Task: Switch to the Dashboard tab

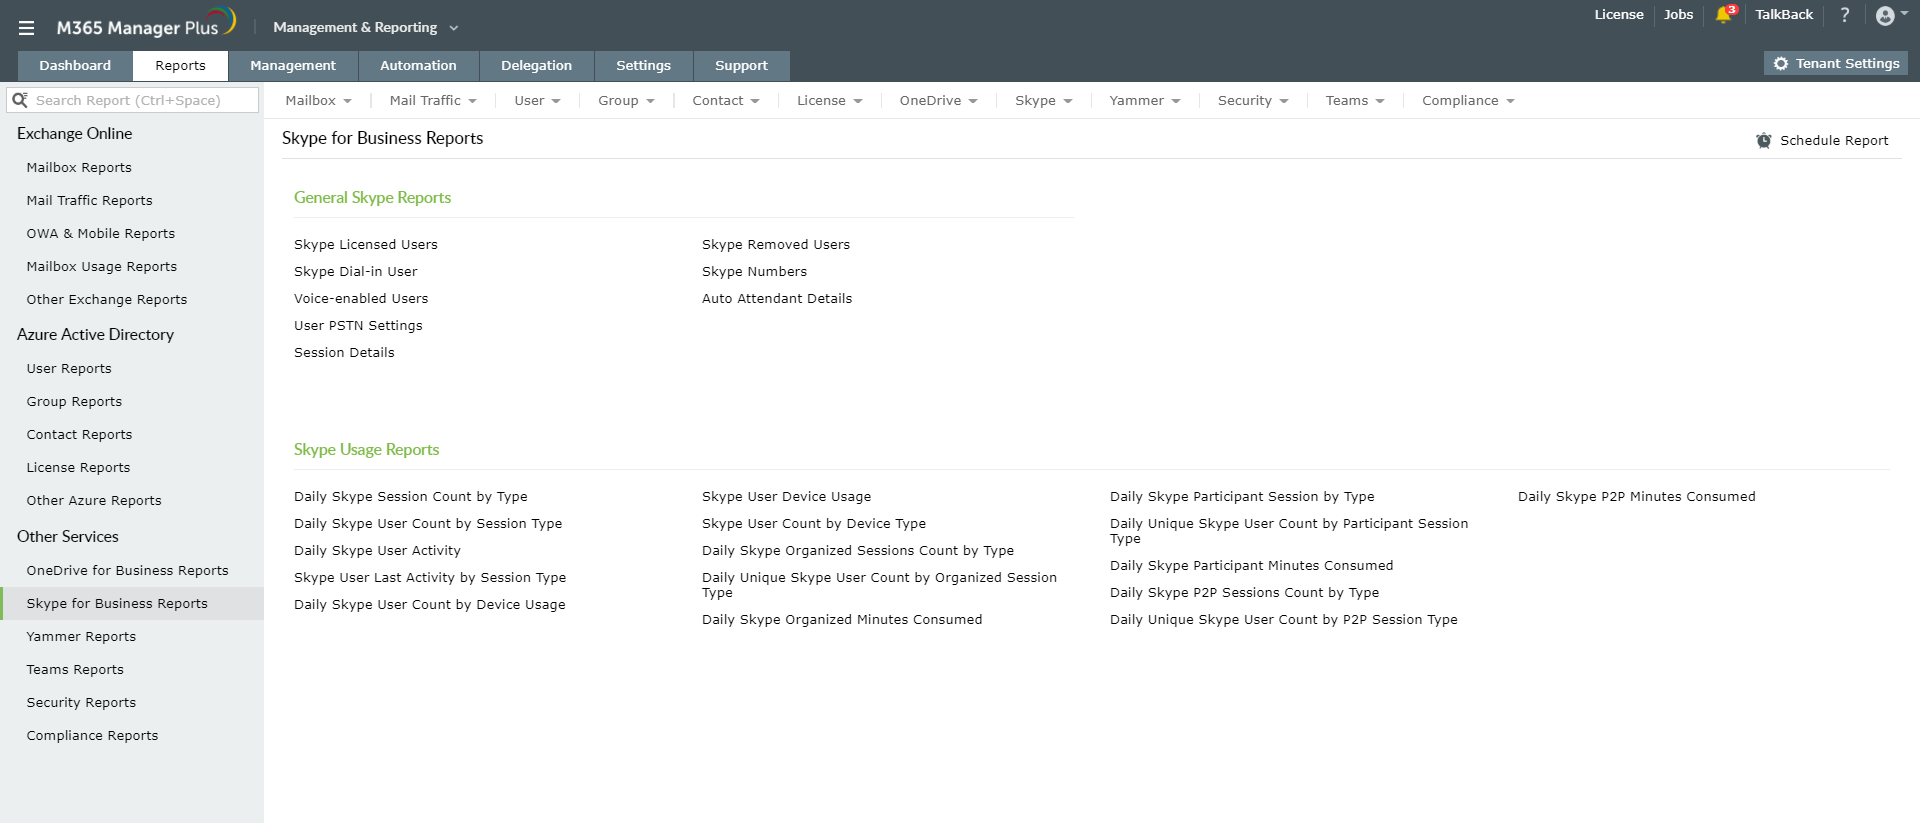Action: (75, 66)
